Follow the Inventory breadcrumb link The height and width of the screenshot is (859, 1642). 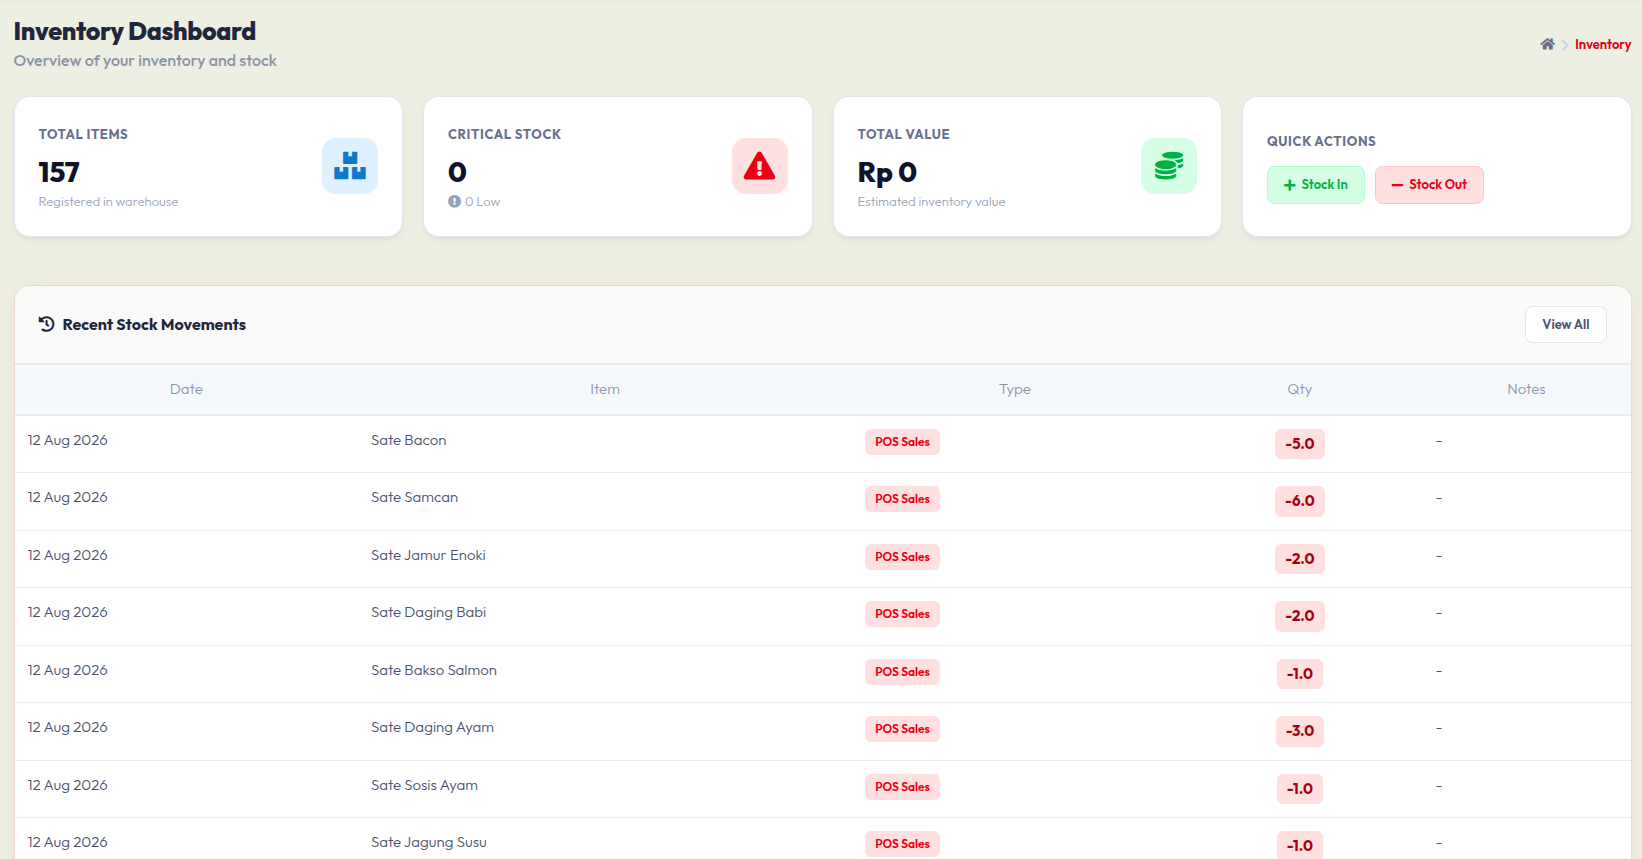[x=1602, y=44]
